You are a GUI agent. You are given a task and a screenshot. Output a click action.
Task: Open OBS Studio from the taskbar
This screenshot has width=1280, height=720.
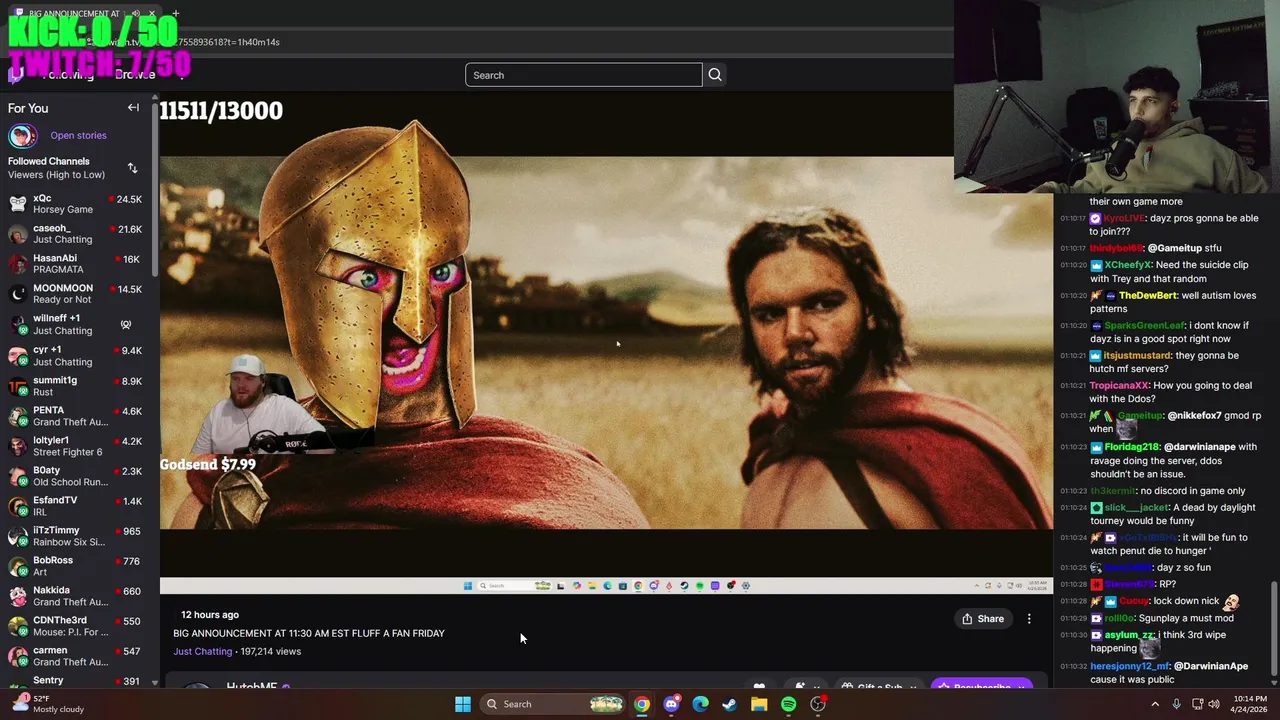click(x=818, y=704)
